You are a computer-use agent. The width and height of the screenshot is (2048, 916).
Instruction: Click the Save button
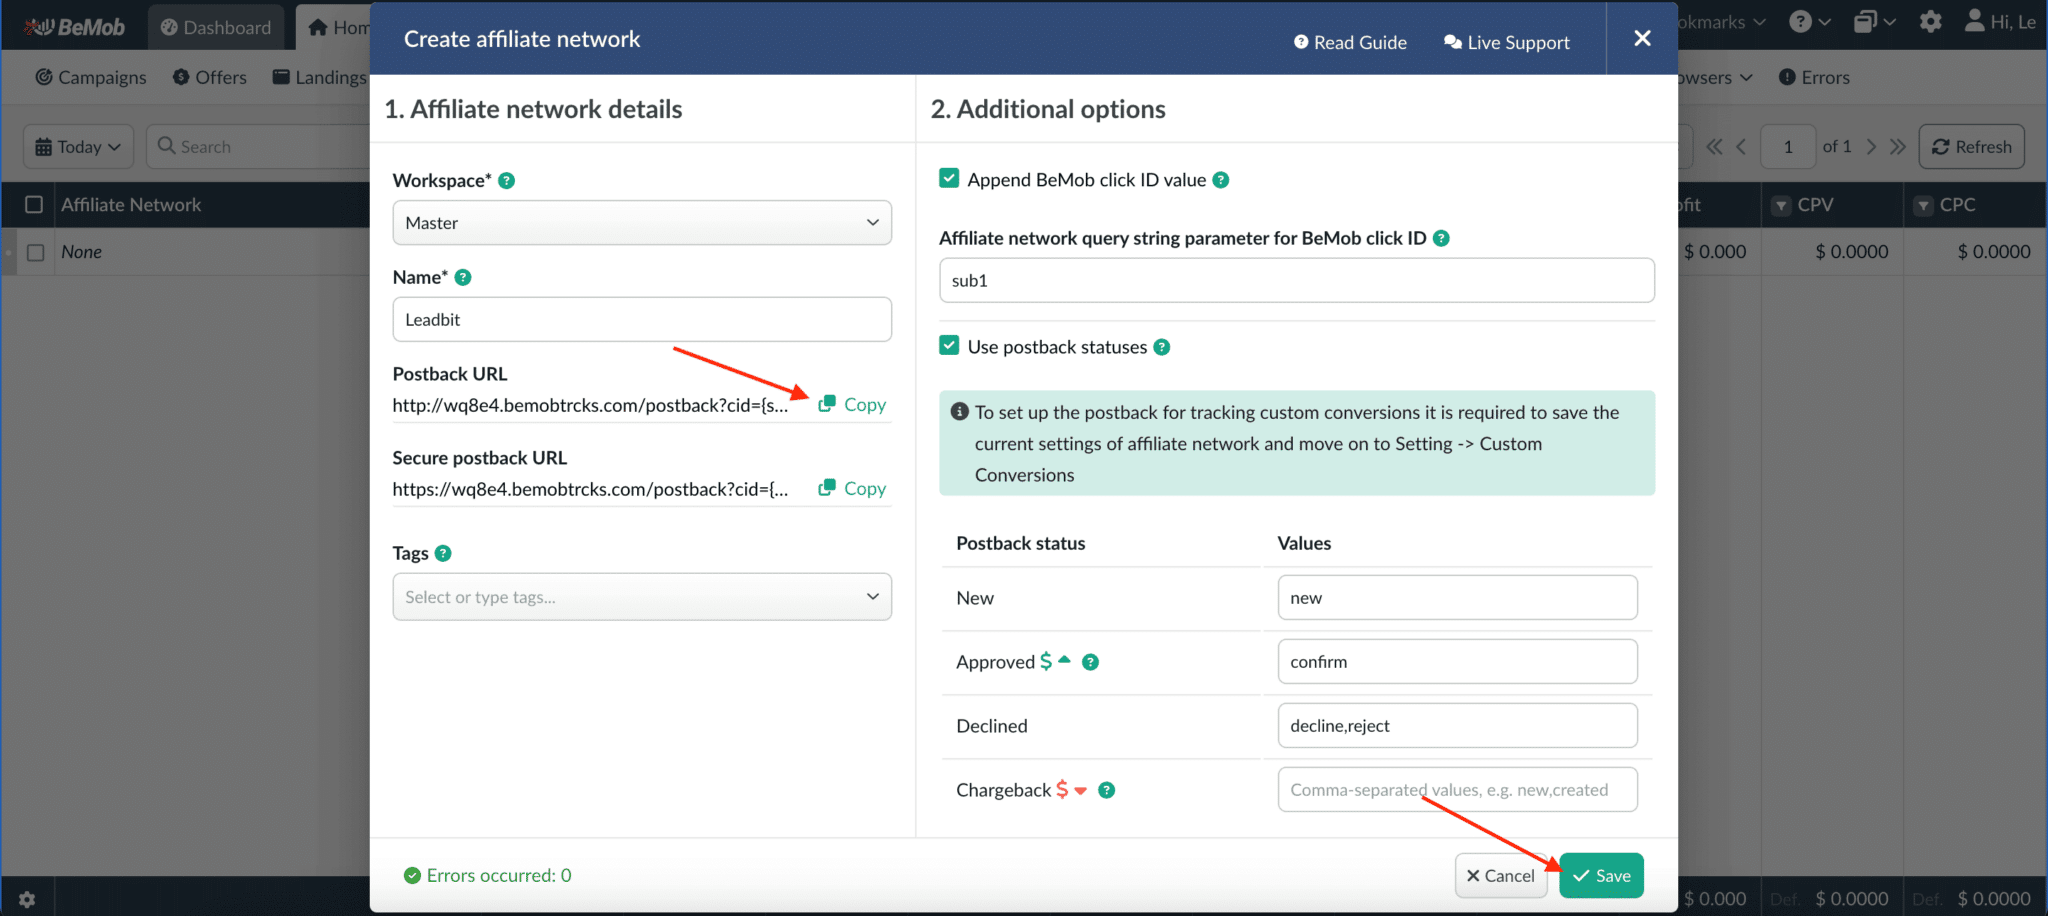[x=1600, y=875]
